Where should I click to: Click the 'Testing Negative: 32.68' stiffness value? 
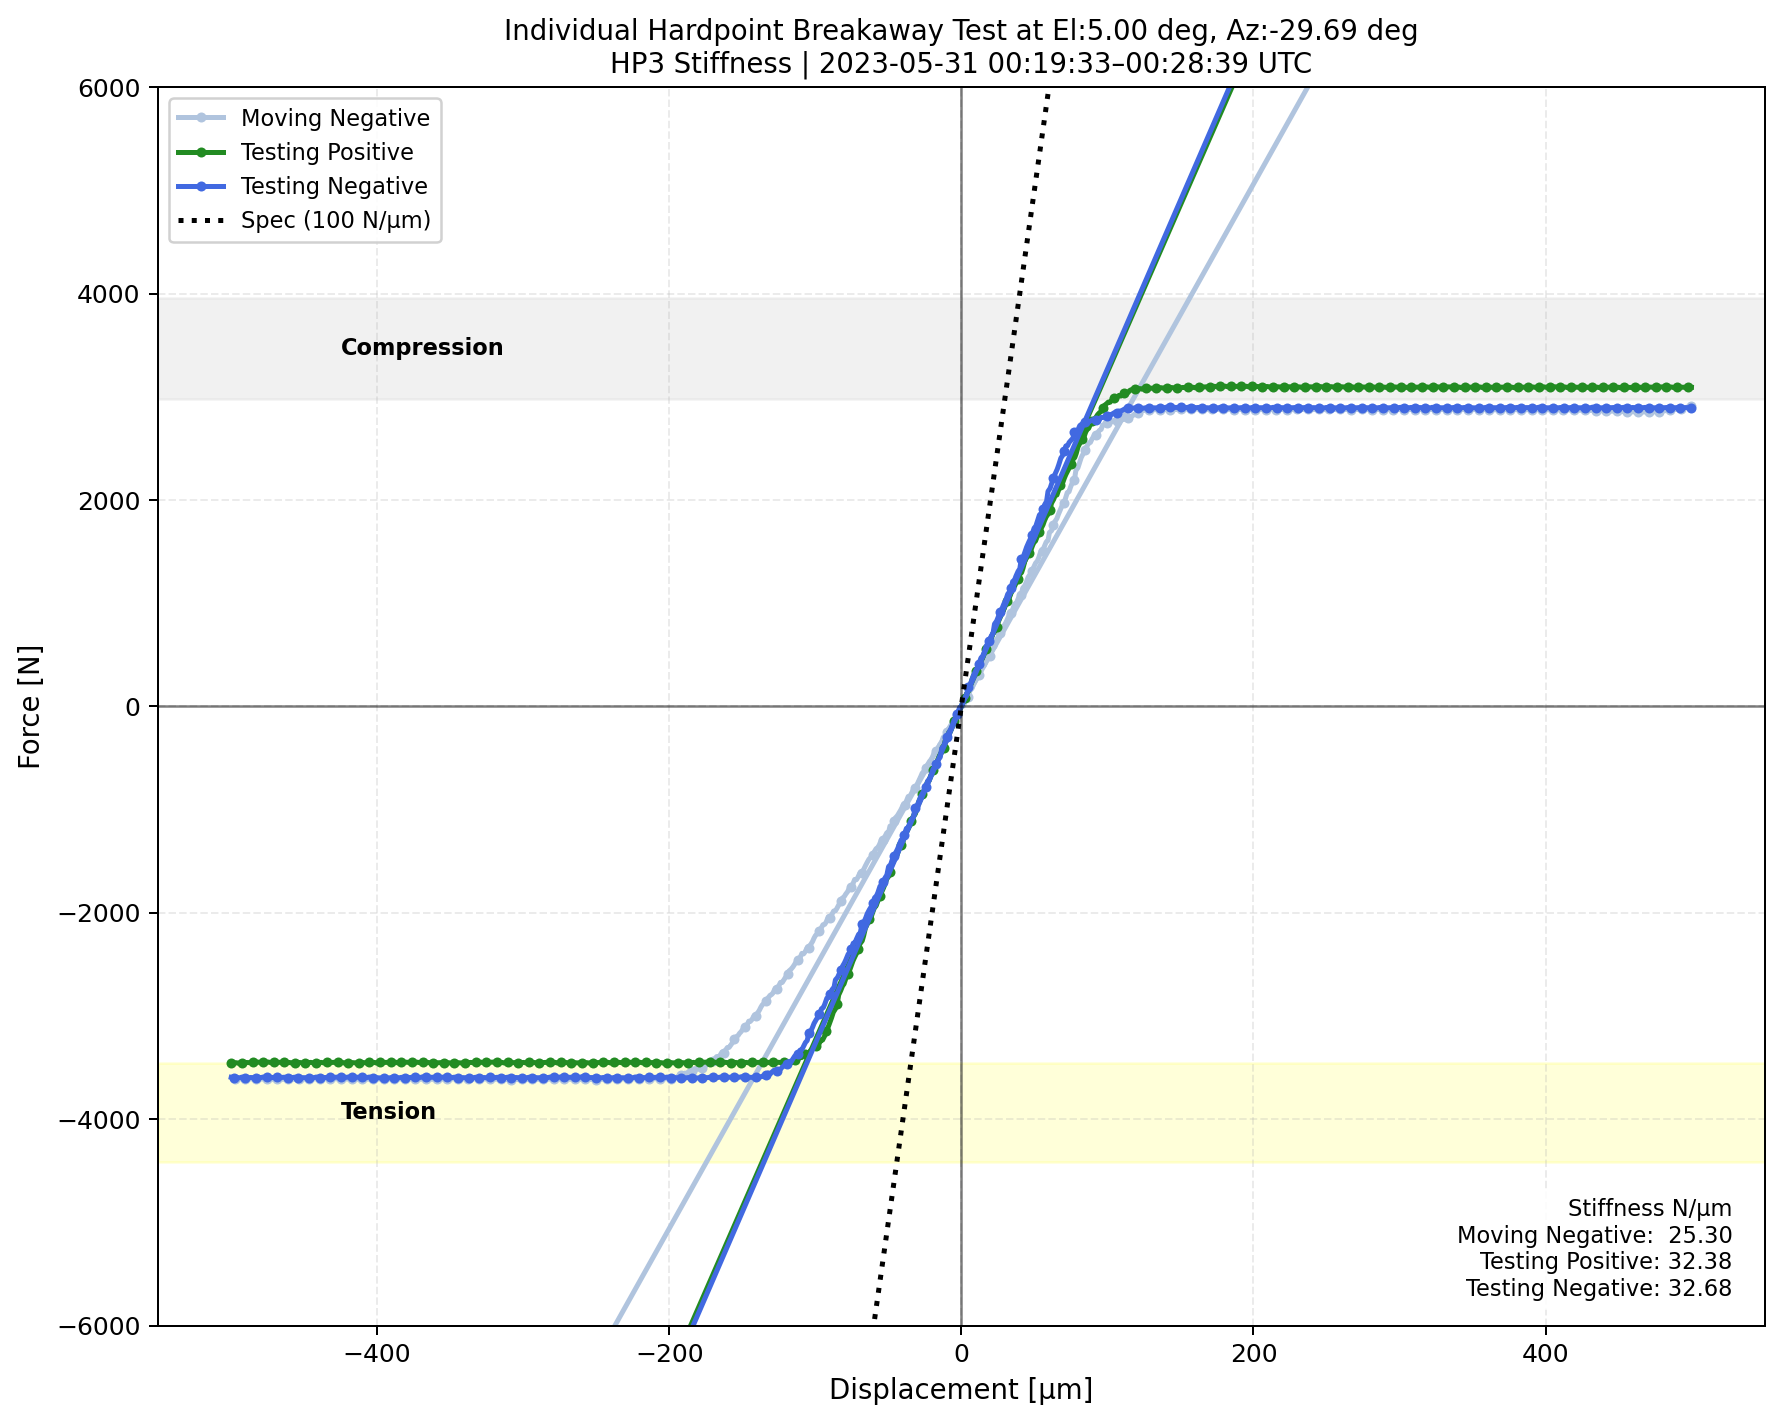[1598, 1288]
